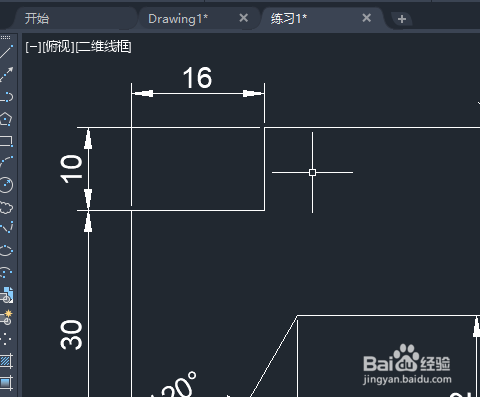Viewport: 480px width, 397px height.
Task: Select the 16 dimension text
Action: [197, 78]
